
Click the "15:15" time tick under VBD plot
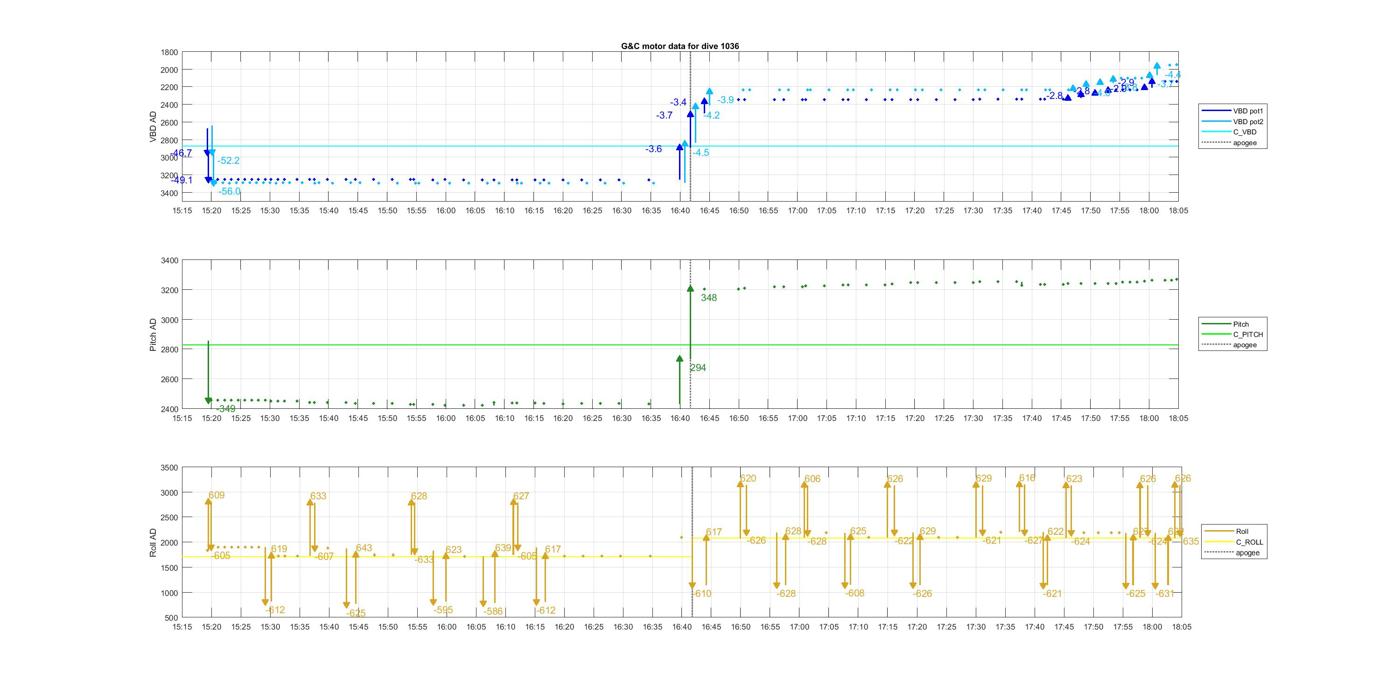182,211
